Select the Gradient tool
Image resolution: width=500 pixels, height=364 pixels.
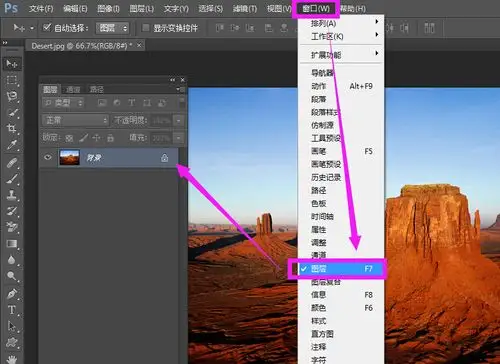pos(12,244)
